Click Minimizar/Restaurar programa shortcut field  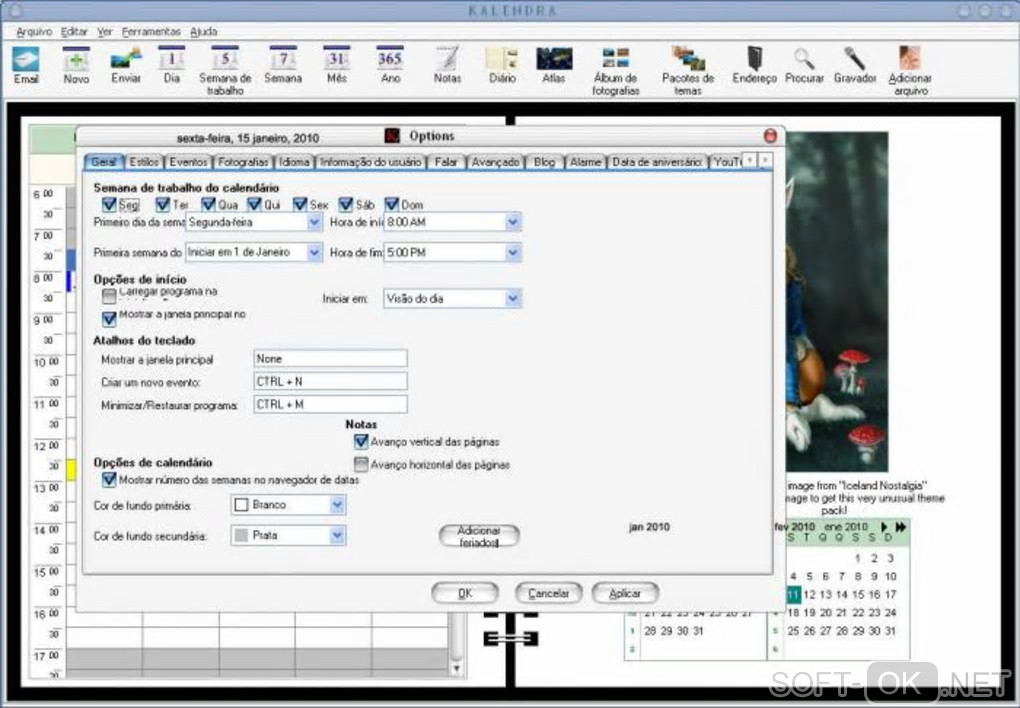pyautogui.click(x=330, y=404)
